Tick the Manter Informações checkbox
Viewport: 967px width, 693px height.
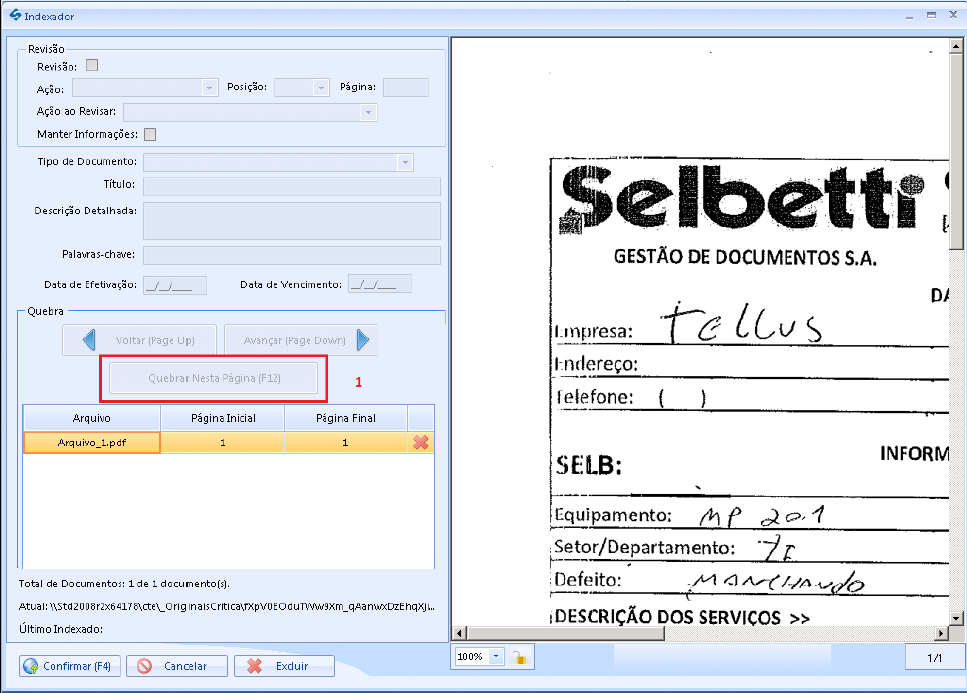pyautogui.click(x=150, y=134)
